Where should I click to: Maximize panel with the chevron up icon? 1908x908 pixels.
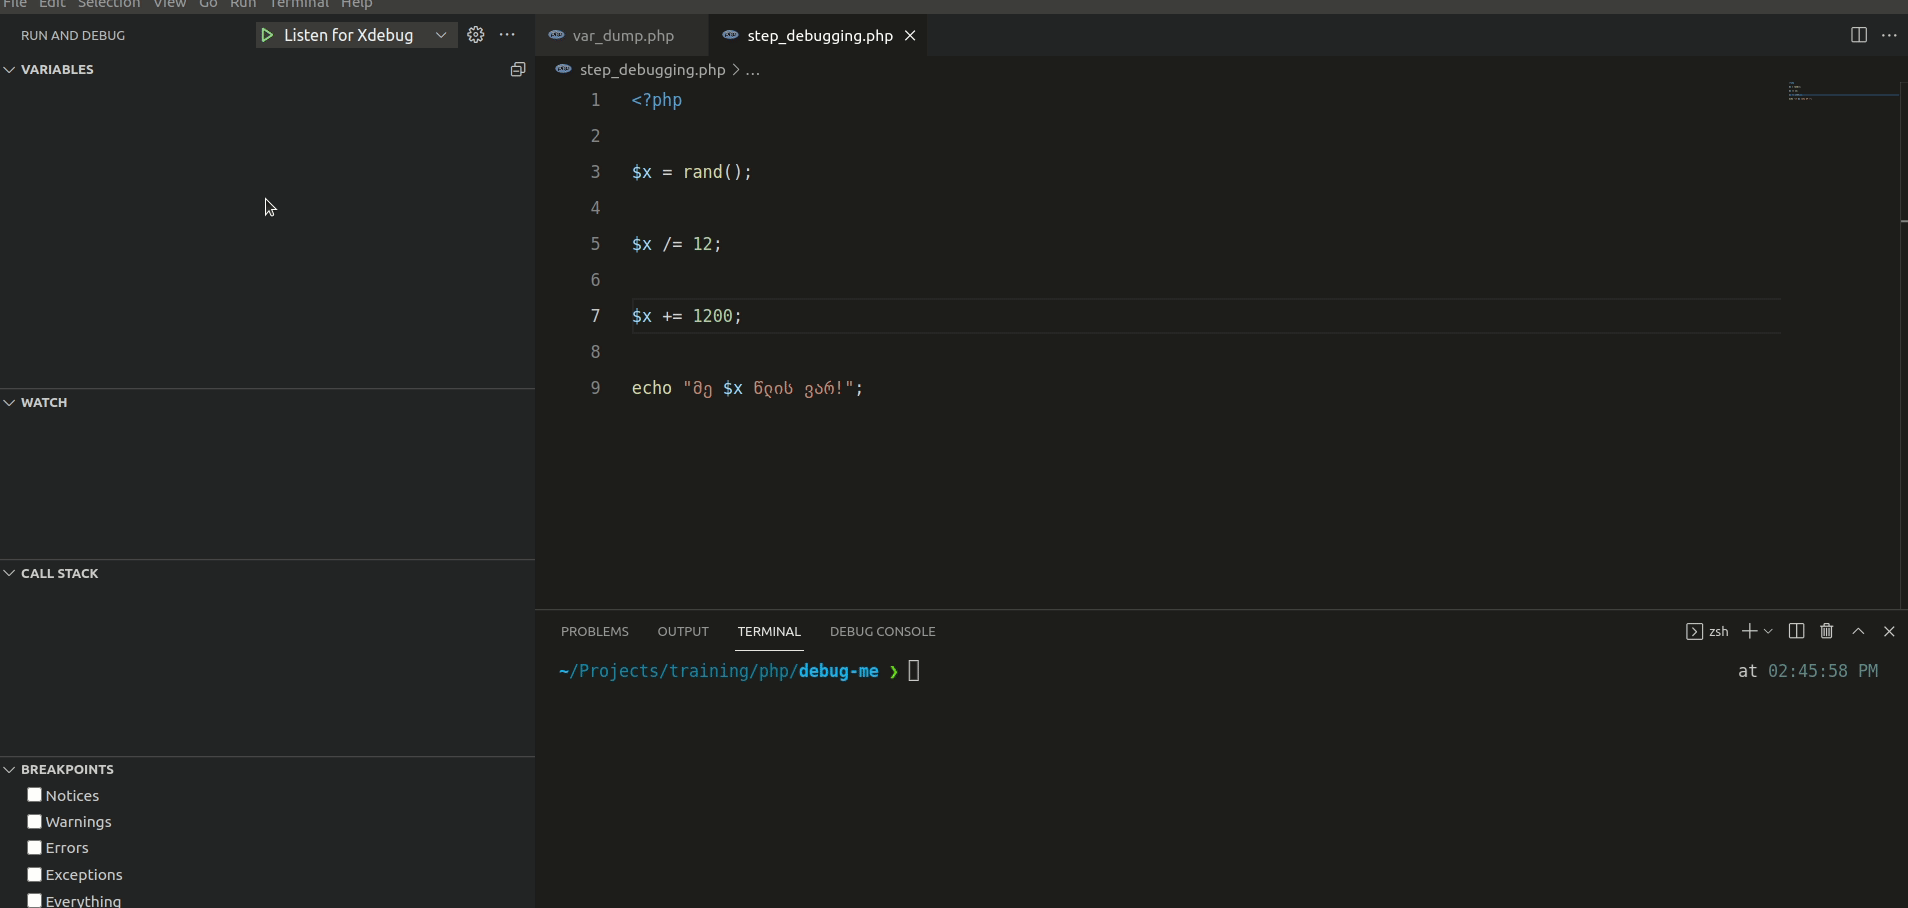pos(1857,631)
